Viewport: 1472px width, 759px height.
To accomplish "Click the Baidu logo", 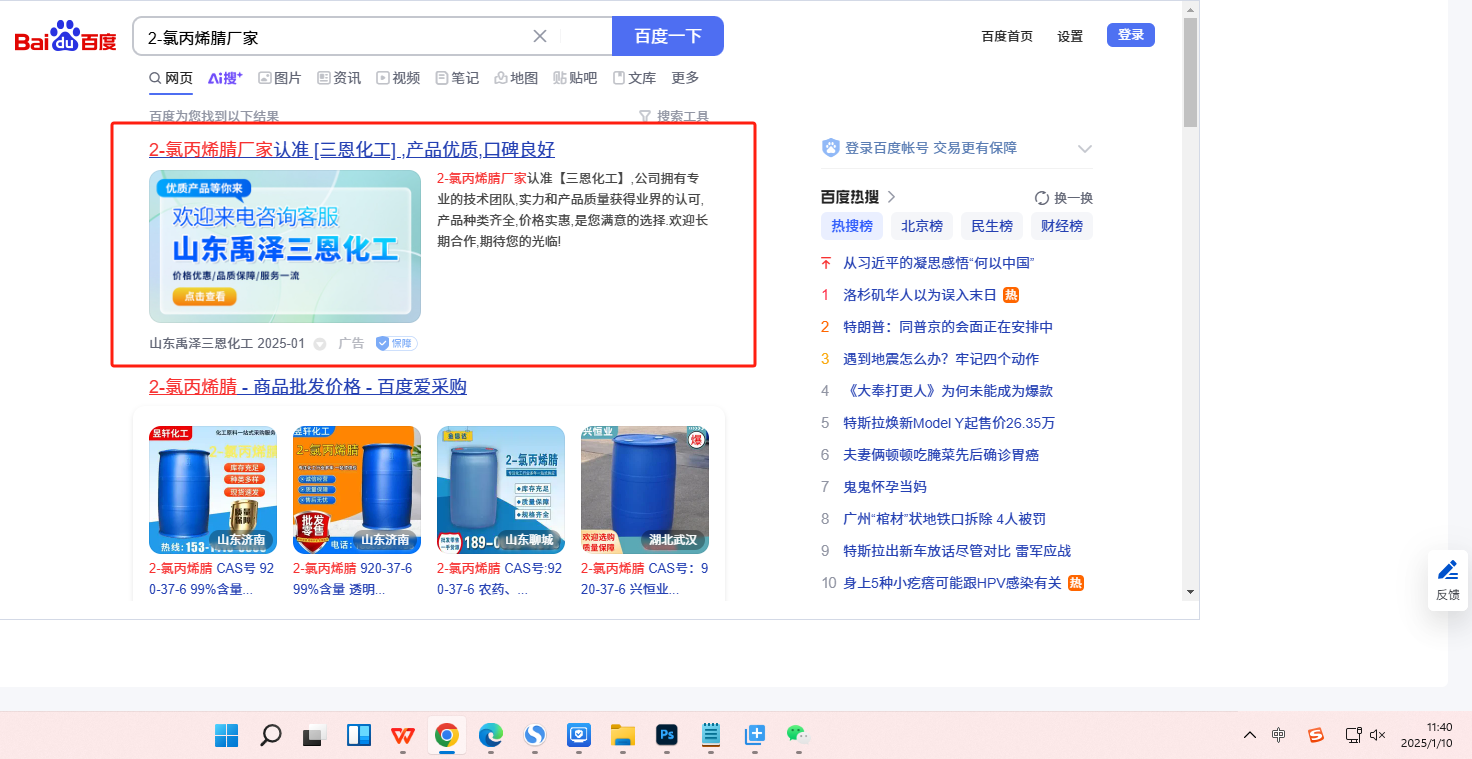I will [x=65, y=38].
